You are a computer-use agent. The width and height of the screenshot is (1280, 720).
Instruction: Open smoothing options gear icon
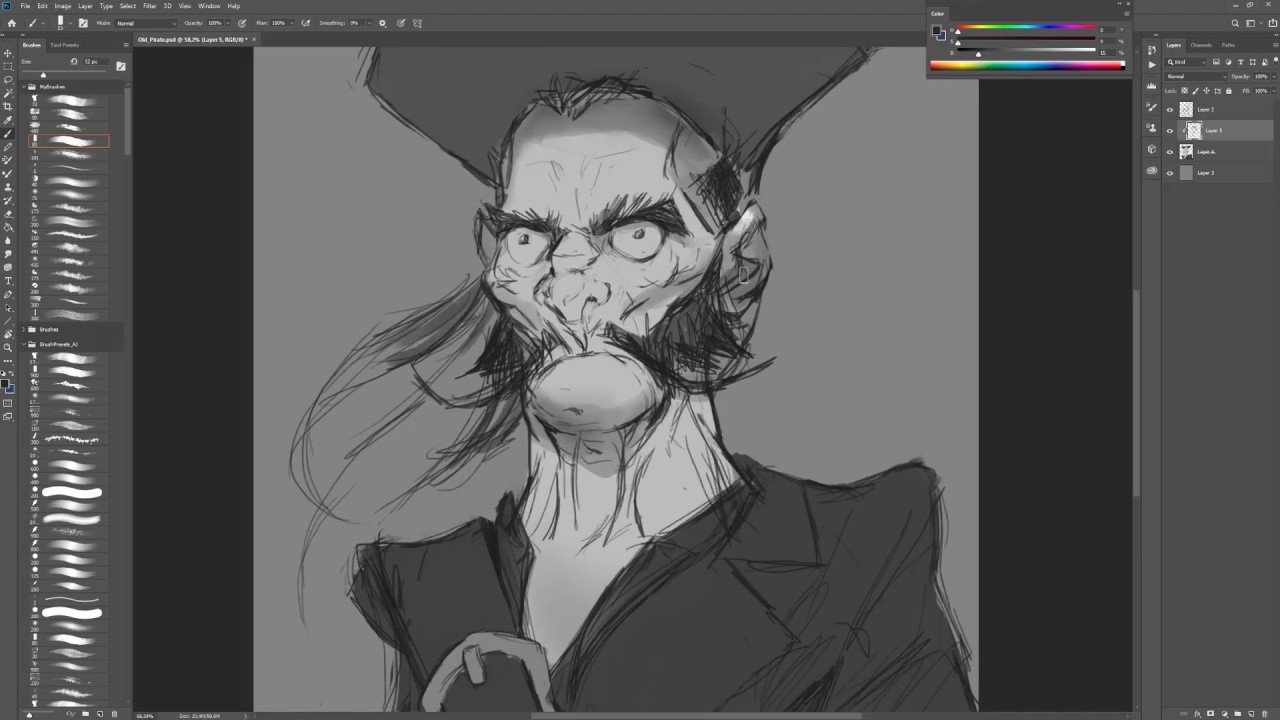382,23
